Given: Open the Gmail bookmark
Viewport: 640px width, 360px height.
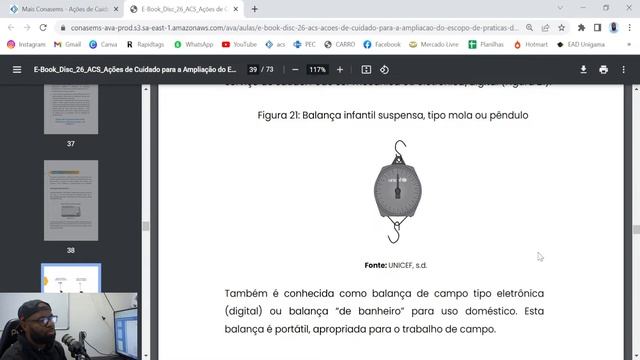Looking at the screenshot, I should (x=67, y=44).
